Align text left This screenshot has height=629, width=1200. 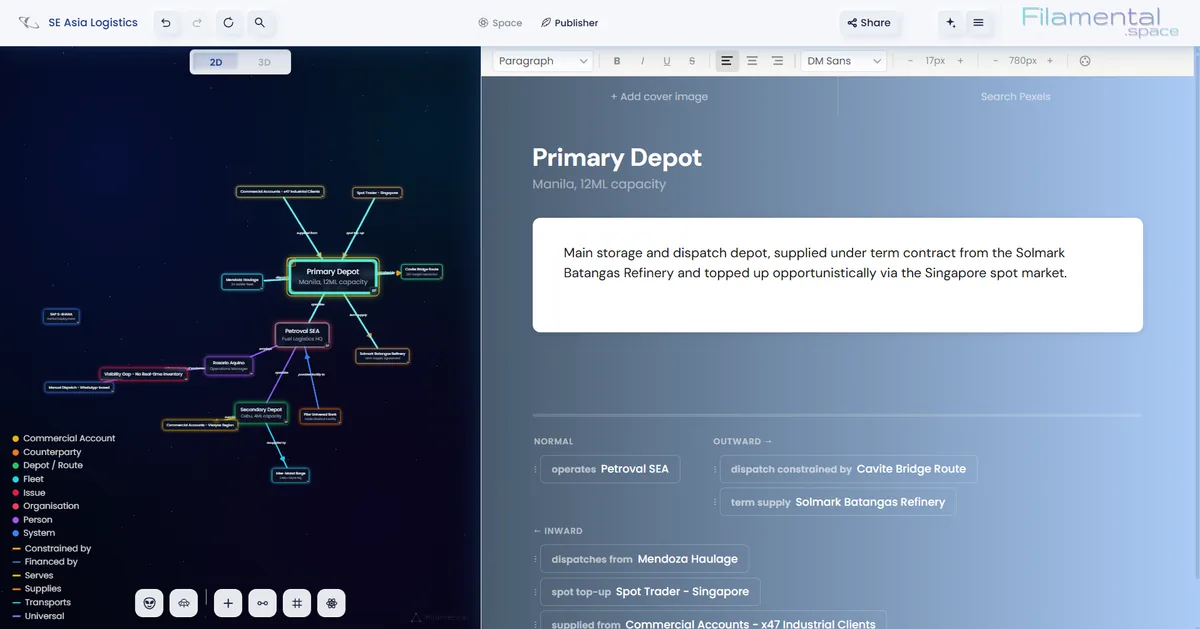727,61
